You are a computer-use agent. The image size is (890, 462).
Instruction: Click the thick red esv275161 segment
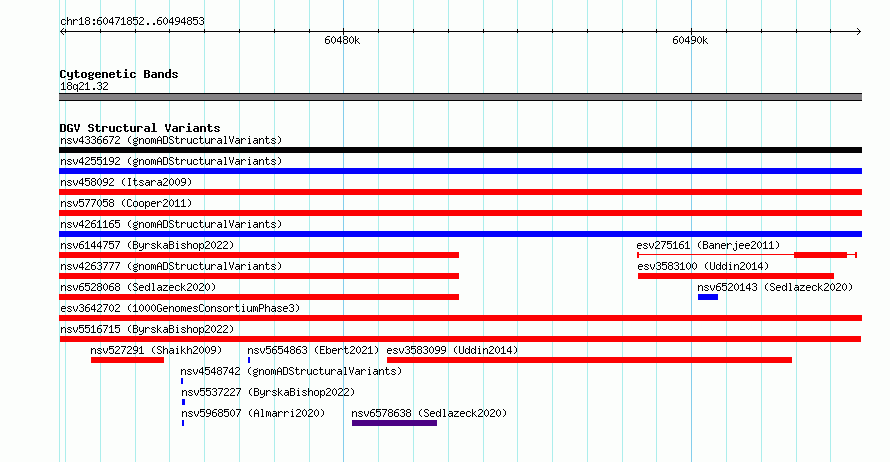pyautogui.click(x=820, y=255)
